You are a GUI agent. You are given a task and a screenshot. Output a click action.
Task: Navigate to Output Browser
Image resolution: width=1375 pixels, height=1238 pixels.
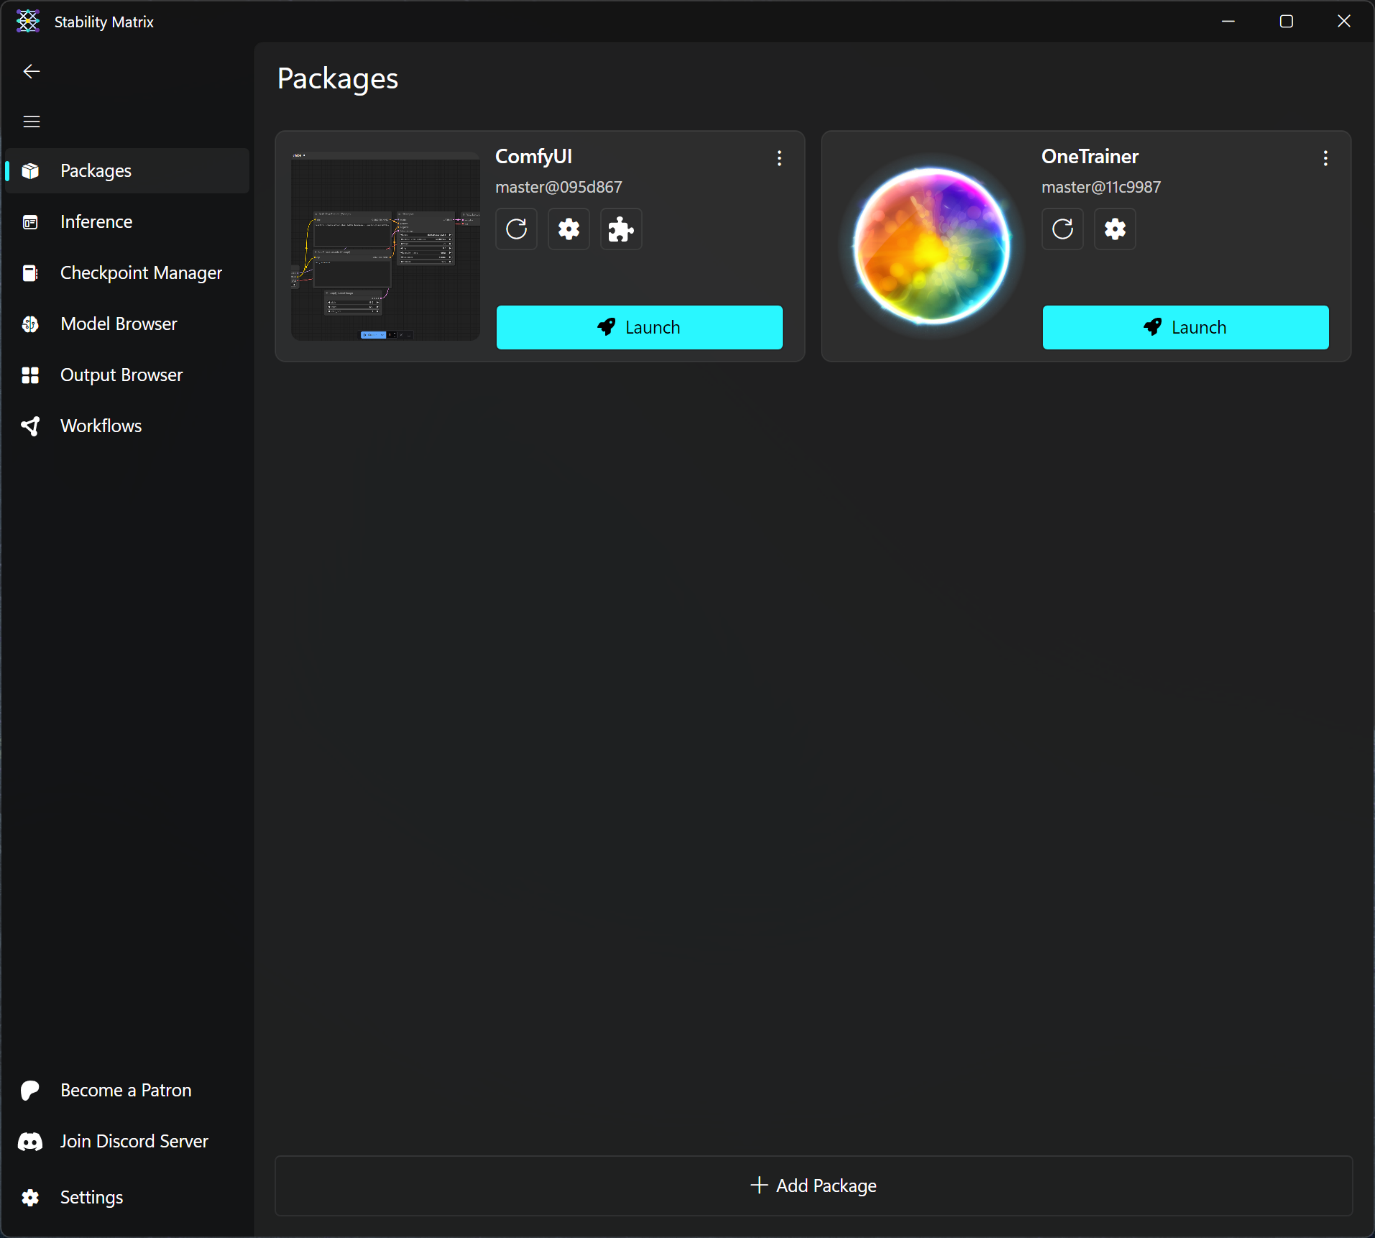(121, 375)
